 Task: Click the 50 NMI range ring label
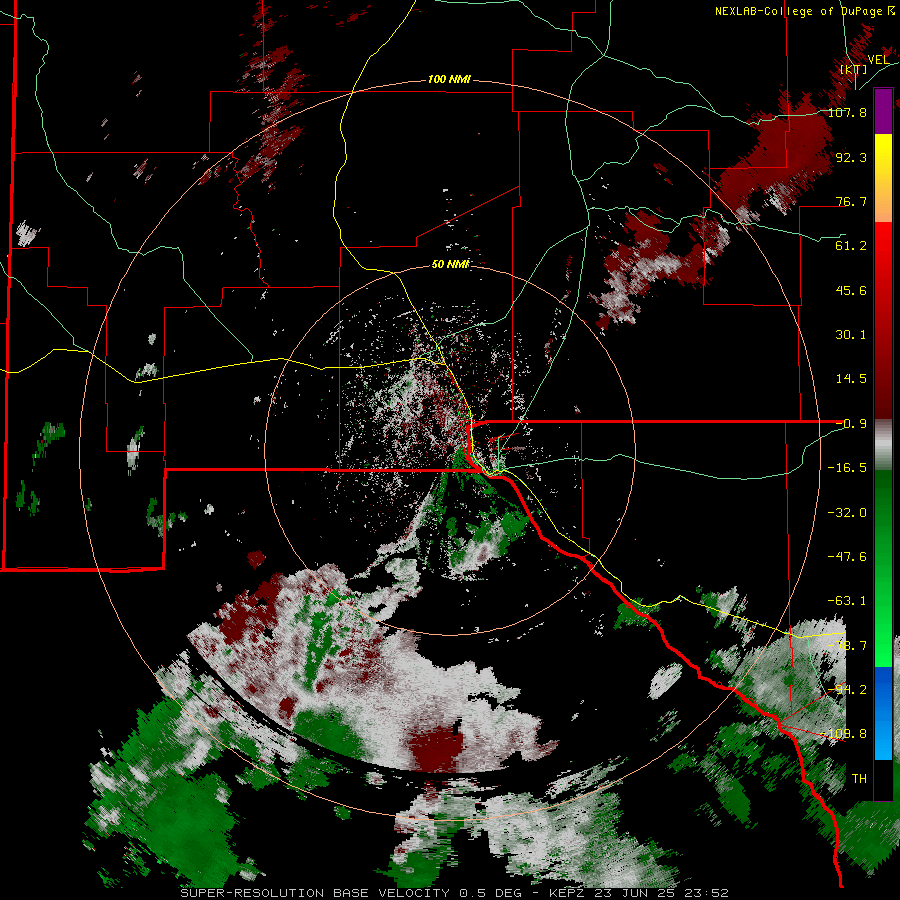click(450, 264)
